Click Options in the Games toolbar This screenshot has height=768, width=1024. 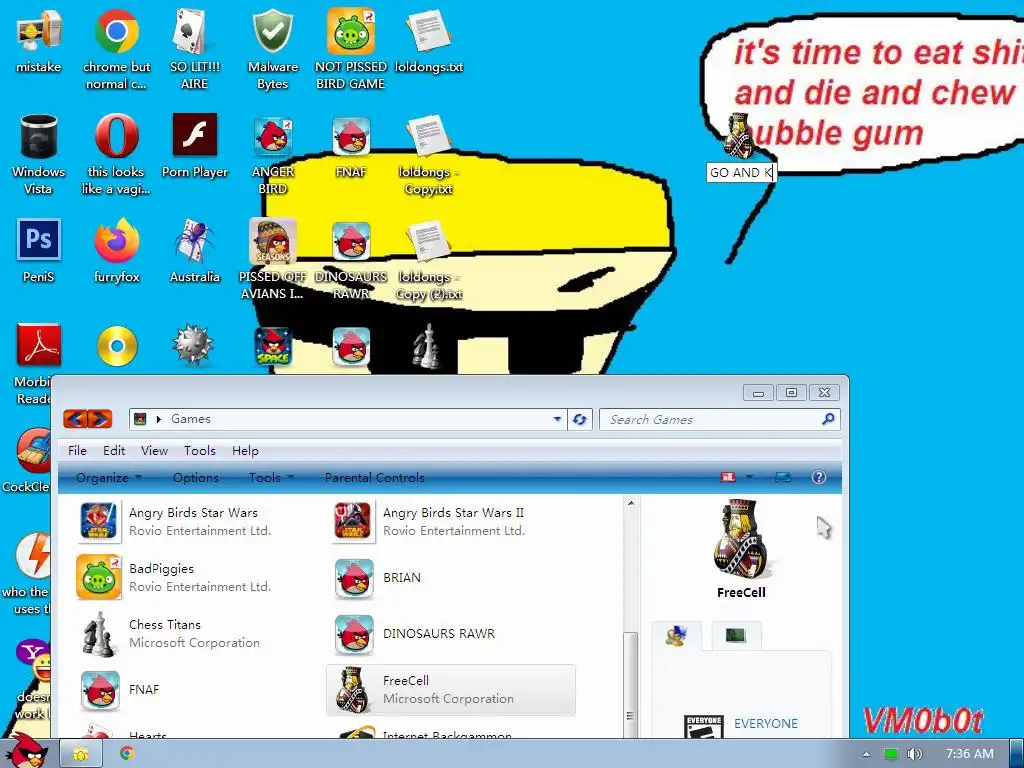(196, 477)
